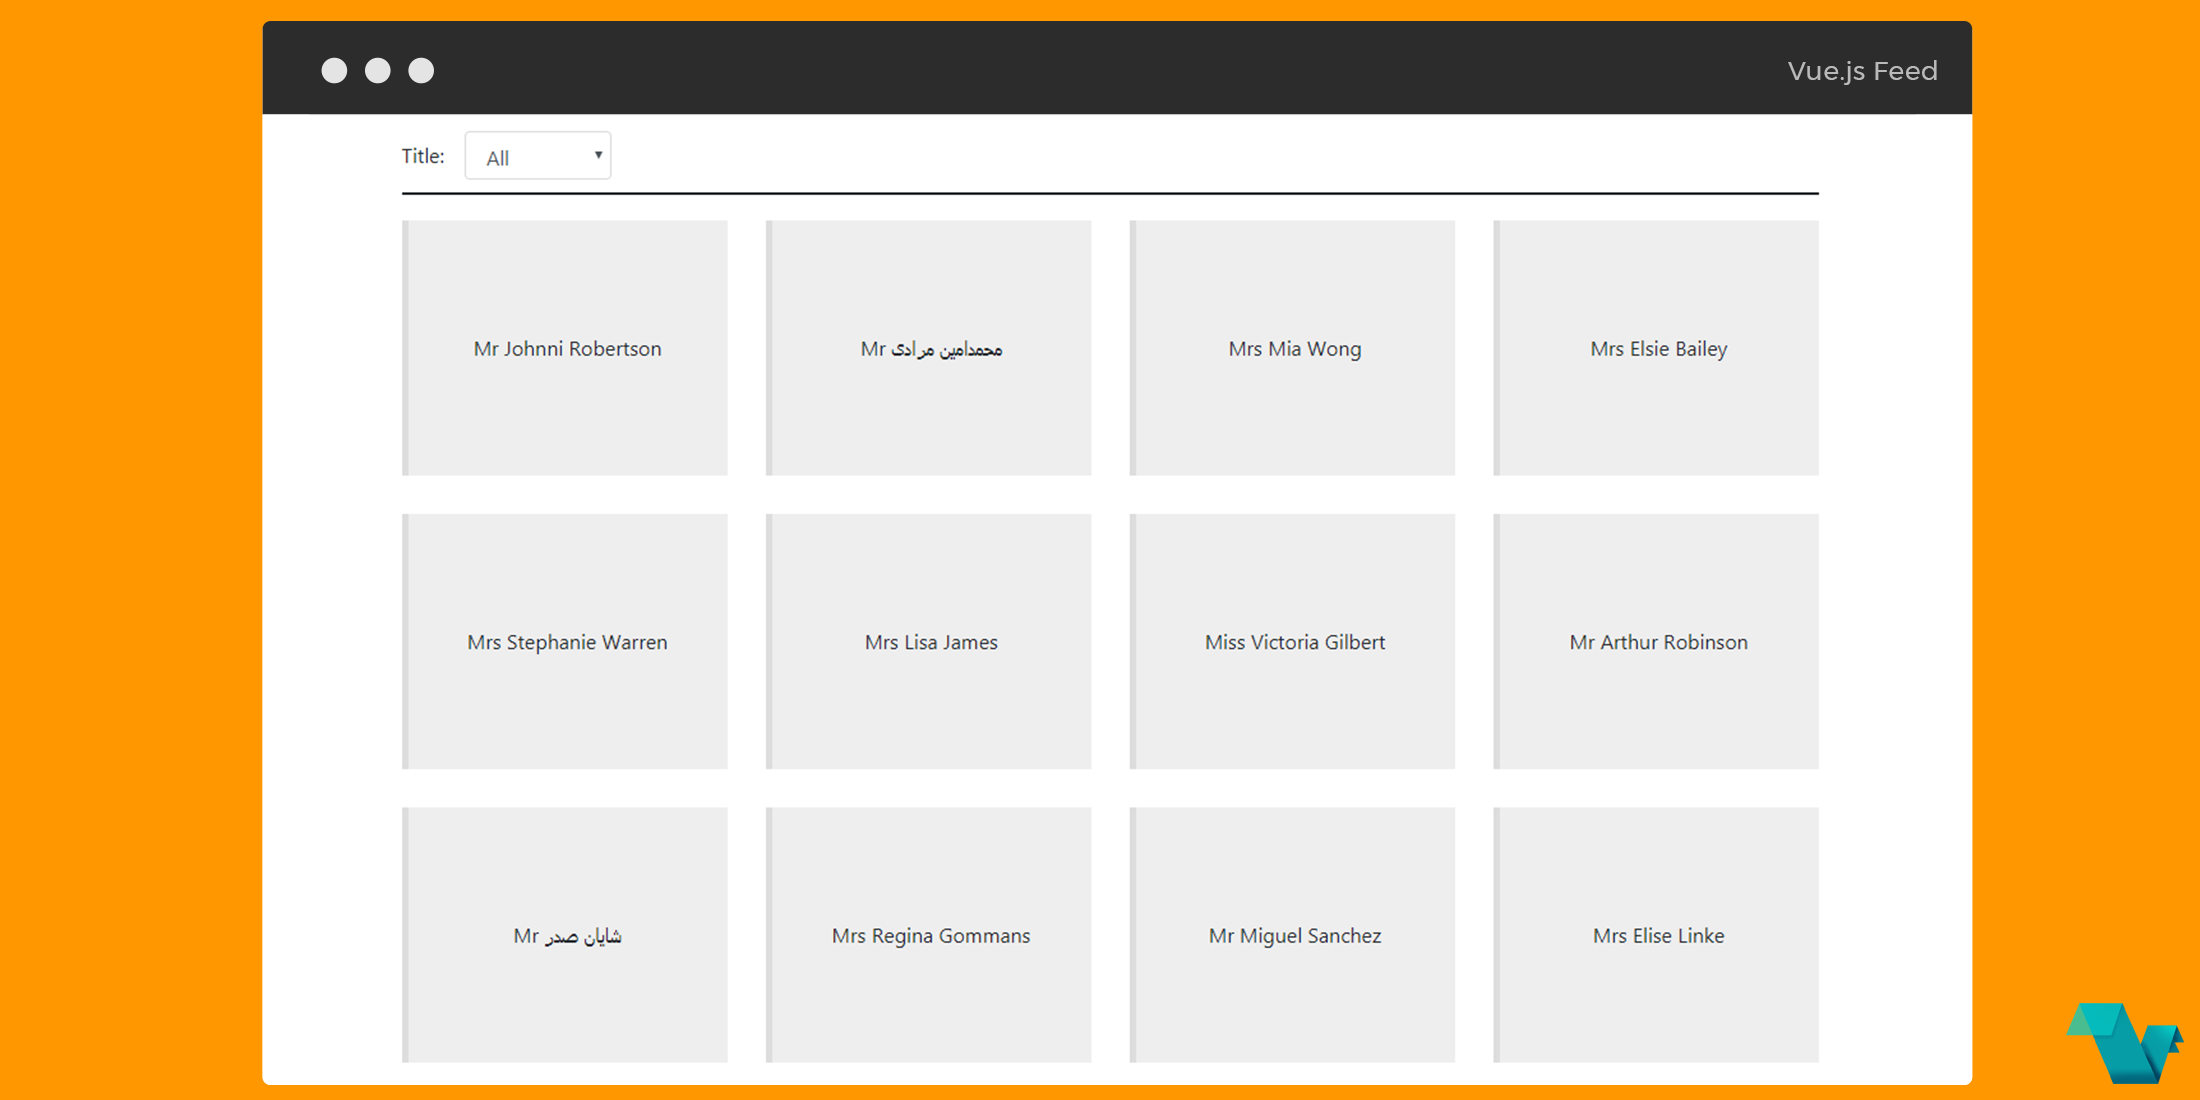
Task: Click the third browser window dot
Action: 421,70
